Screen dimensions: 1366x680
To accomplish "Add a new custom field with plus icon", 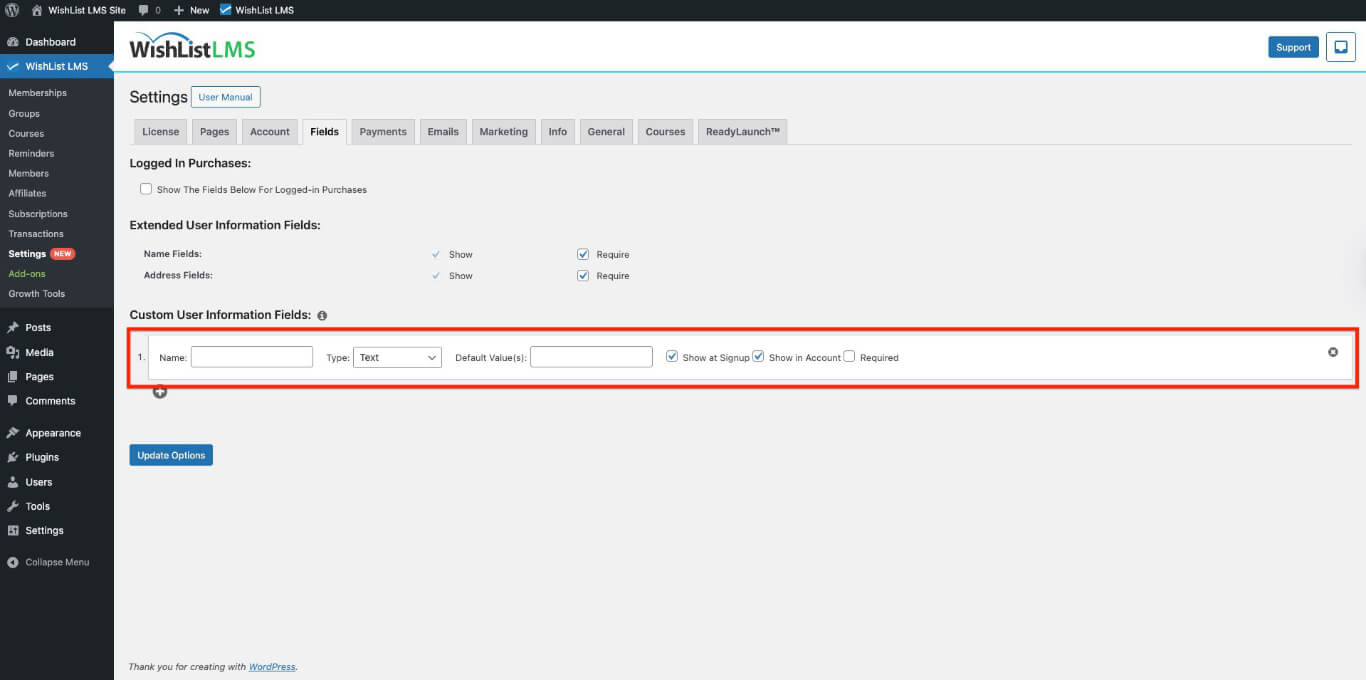I will [x=160, y=392].
